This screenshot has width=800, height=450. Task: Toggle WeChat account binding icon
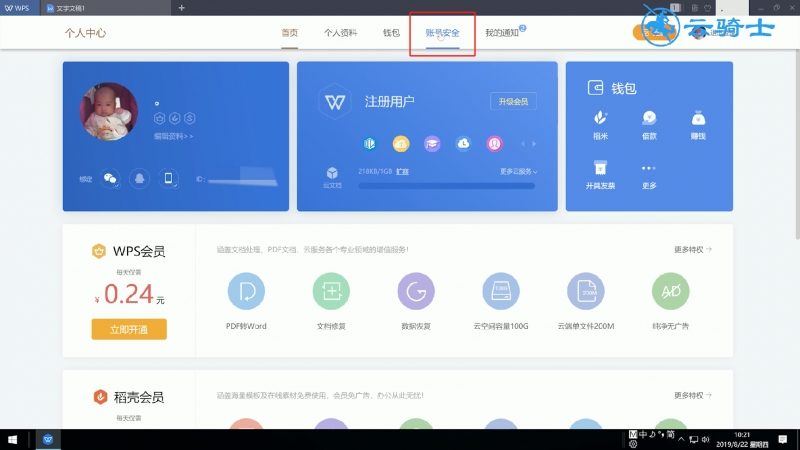coord(110,179)
